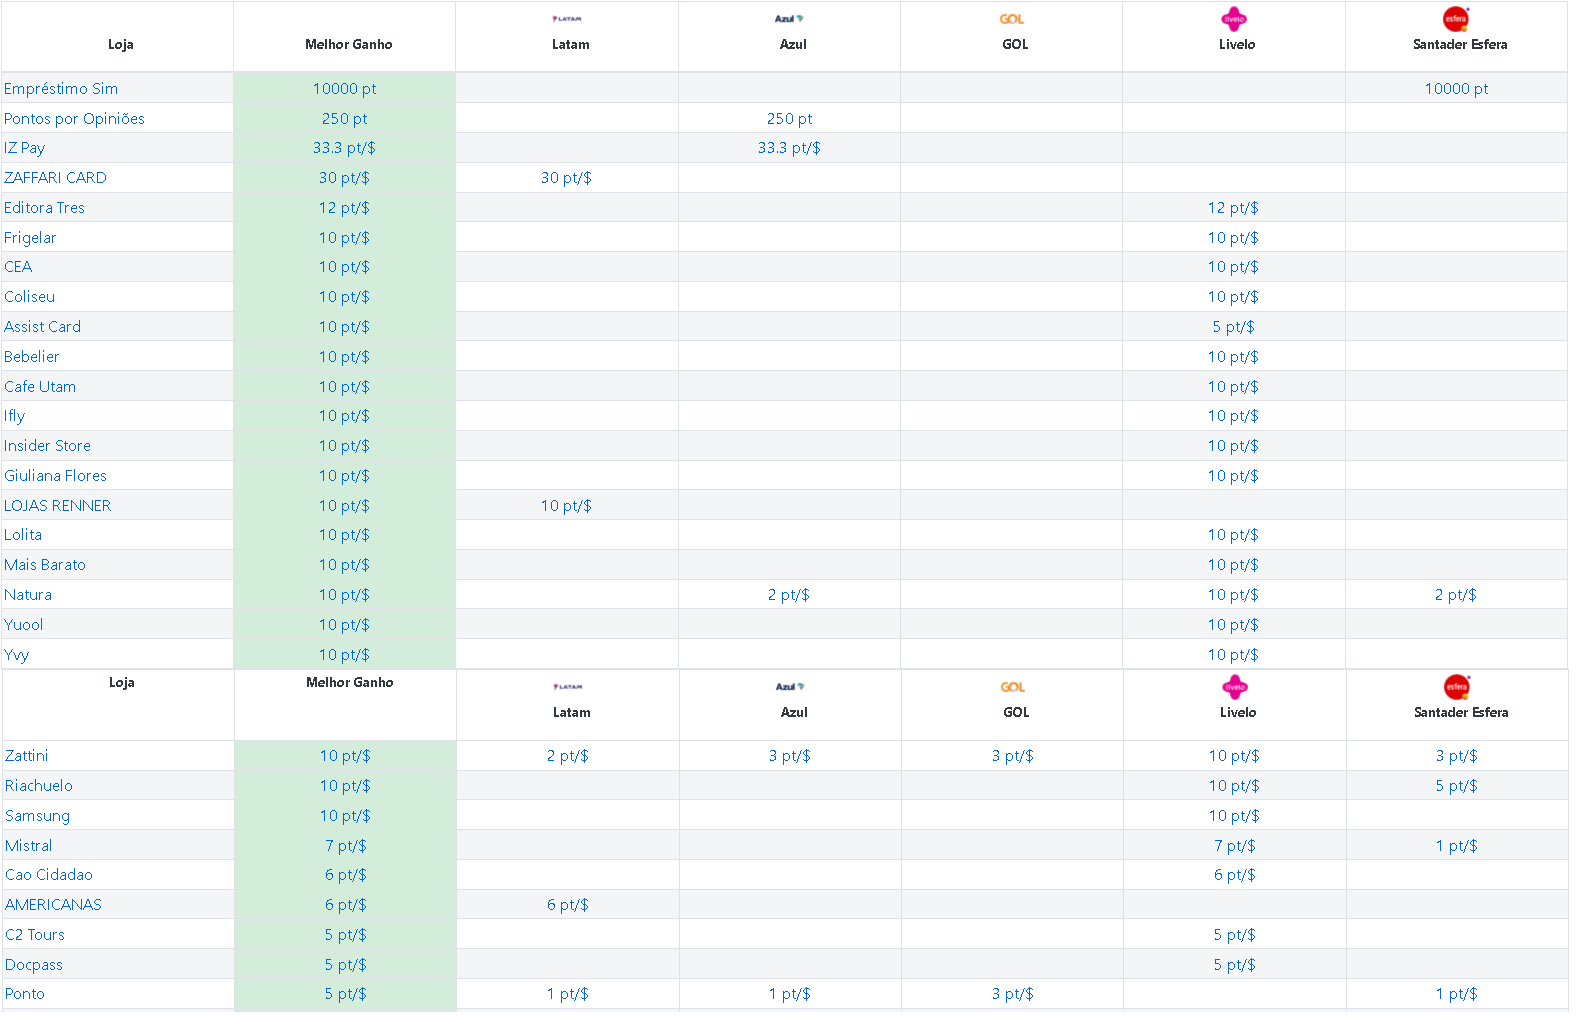Click the GOL logo in top header
1576x1029 pixels.
coord(1012,19)
